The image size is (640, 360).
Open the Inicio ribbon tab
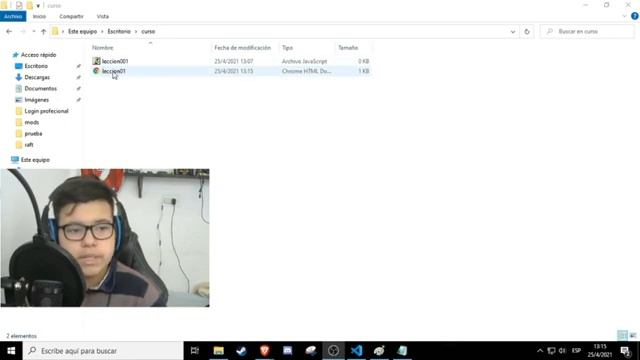[x=39, y=16]
